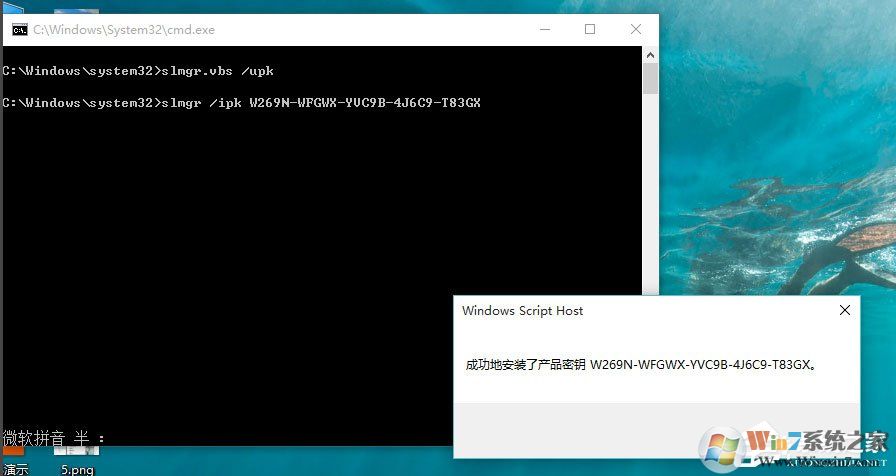Click scroll up arrow in cmd window

650,55
